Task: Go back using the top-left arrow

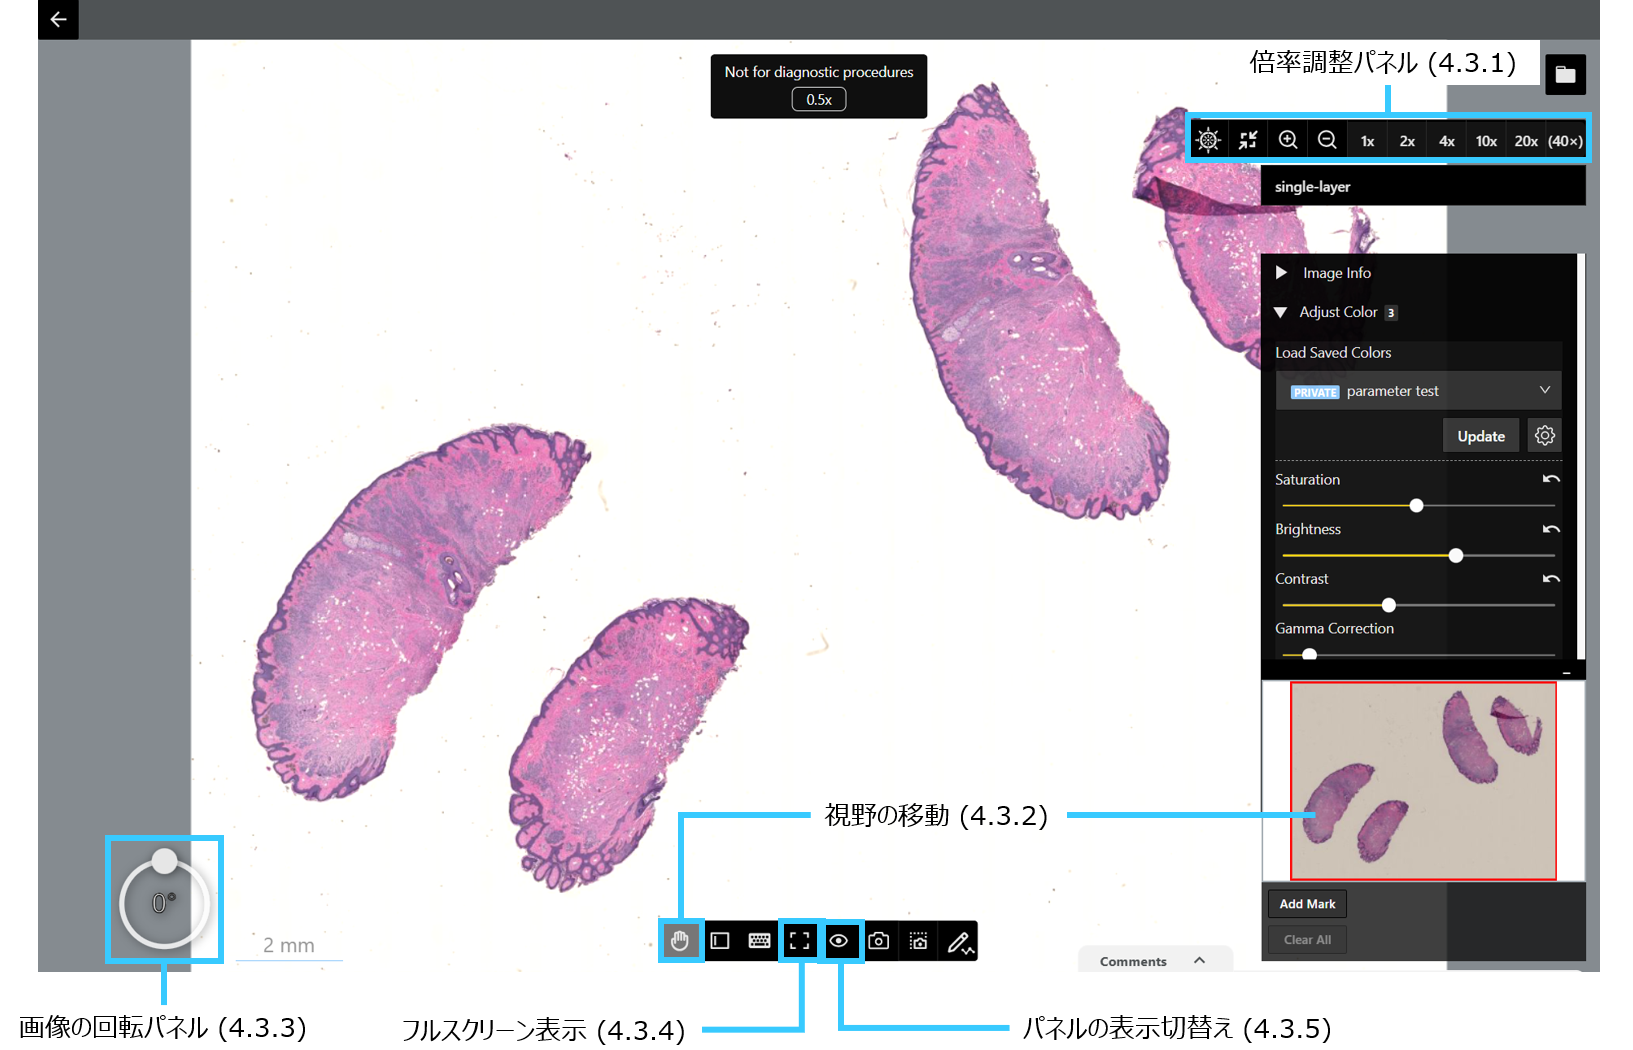Action: pos(58,19)
